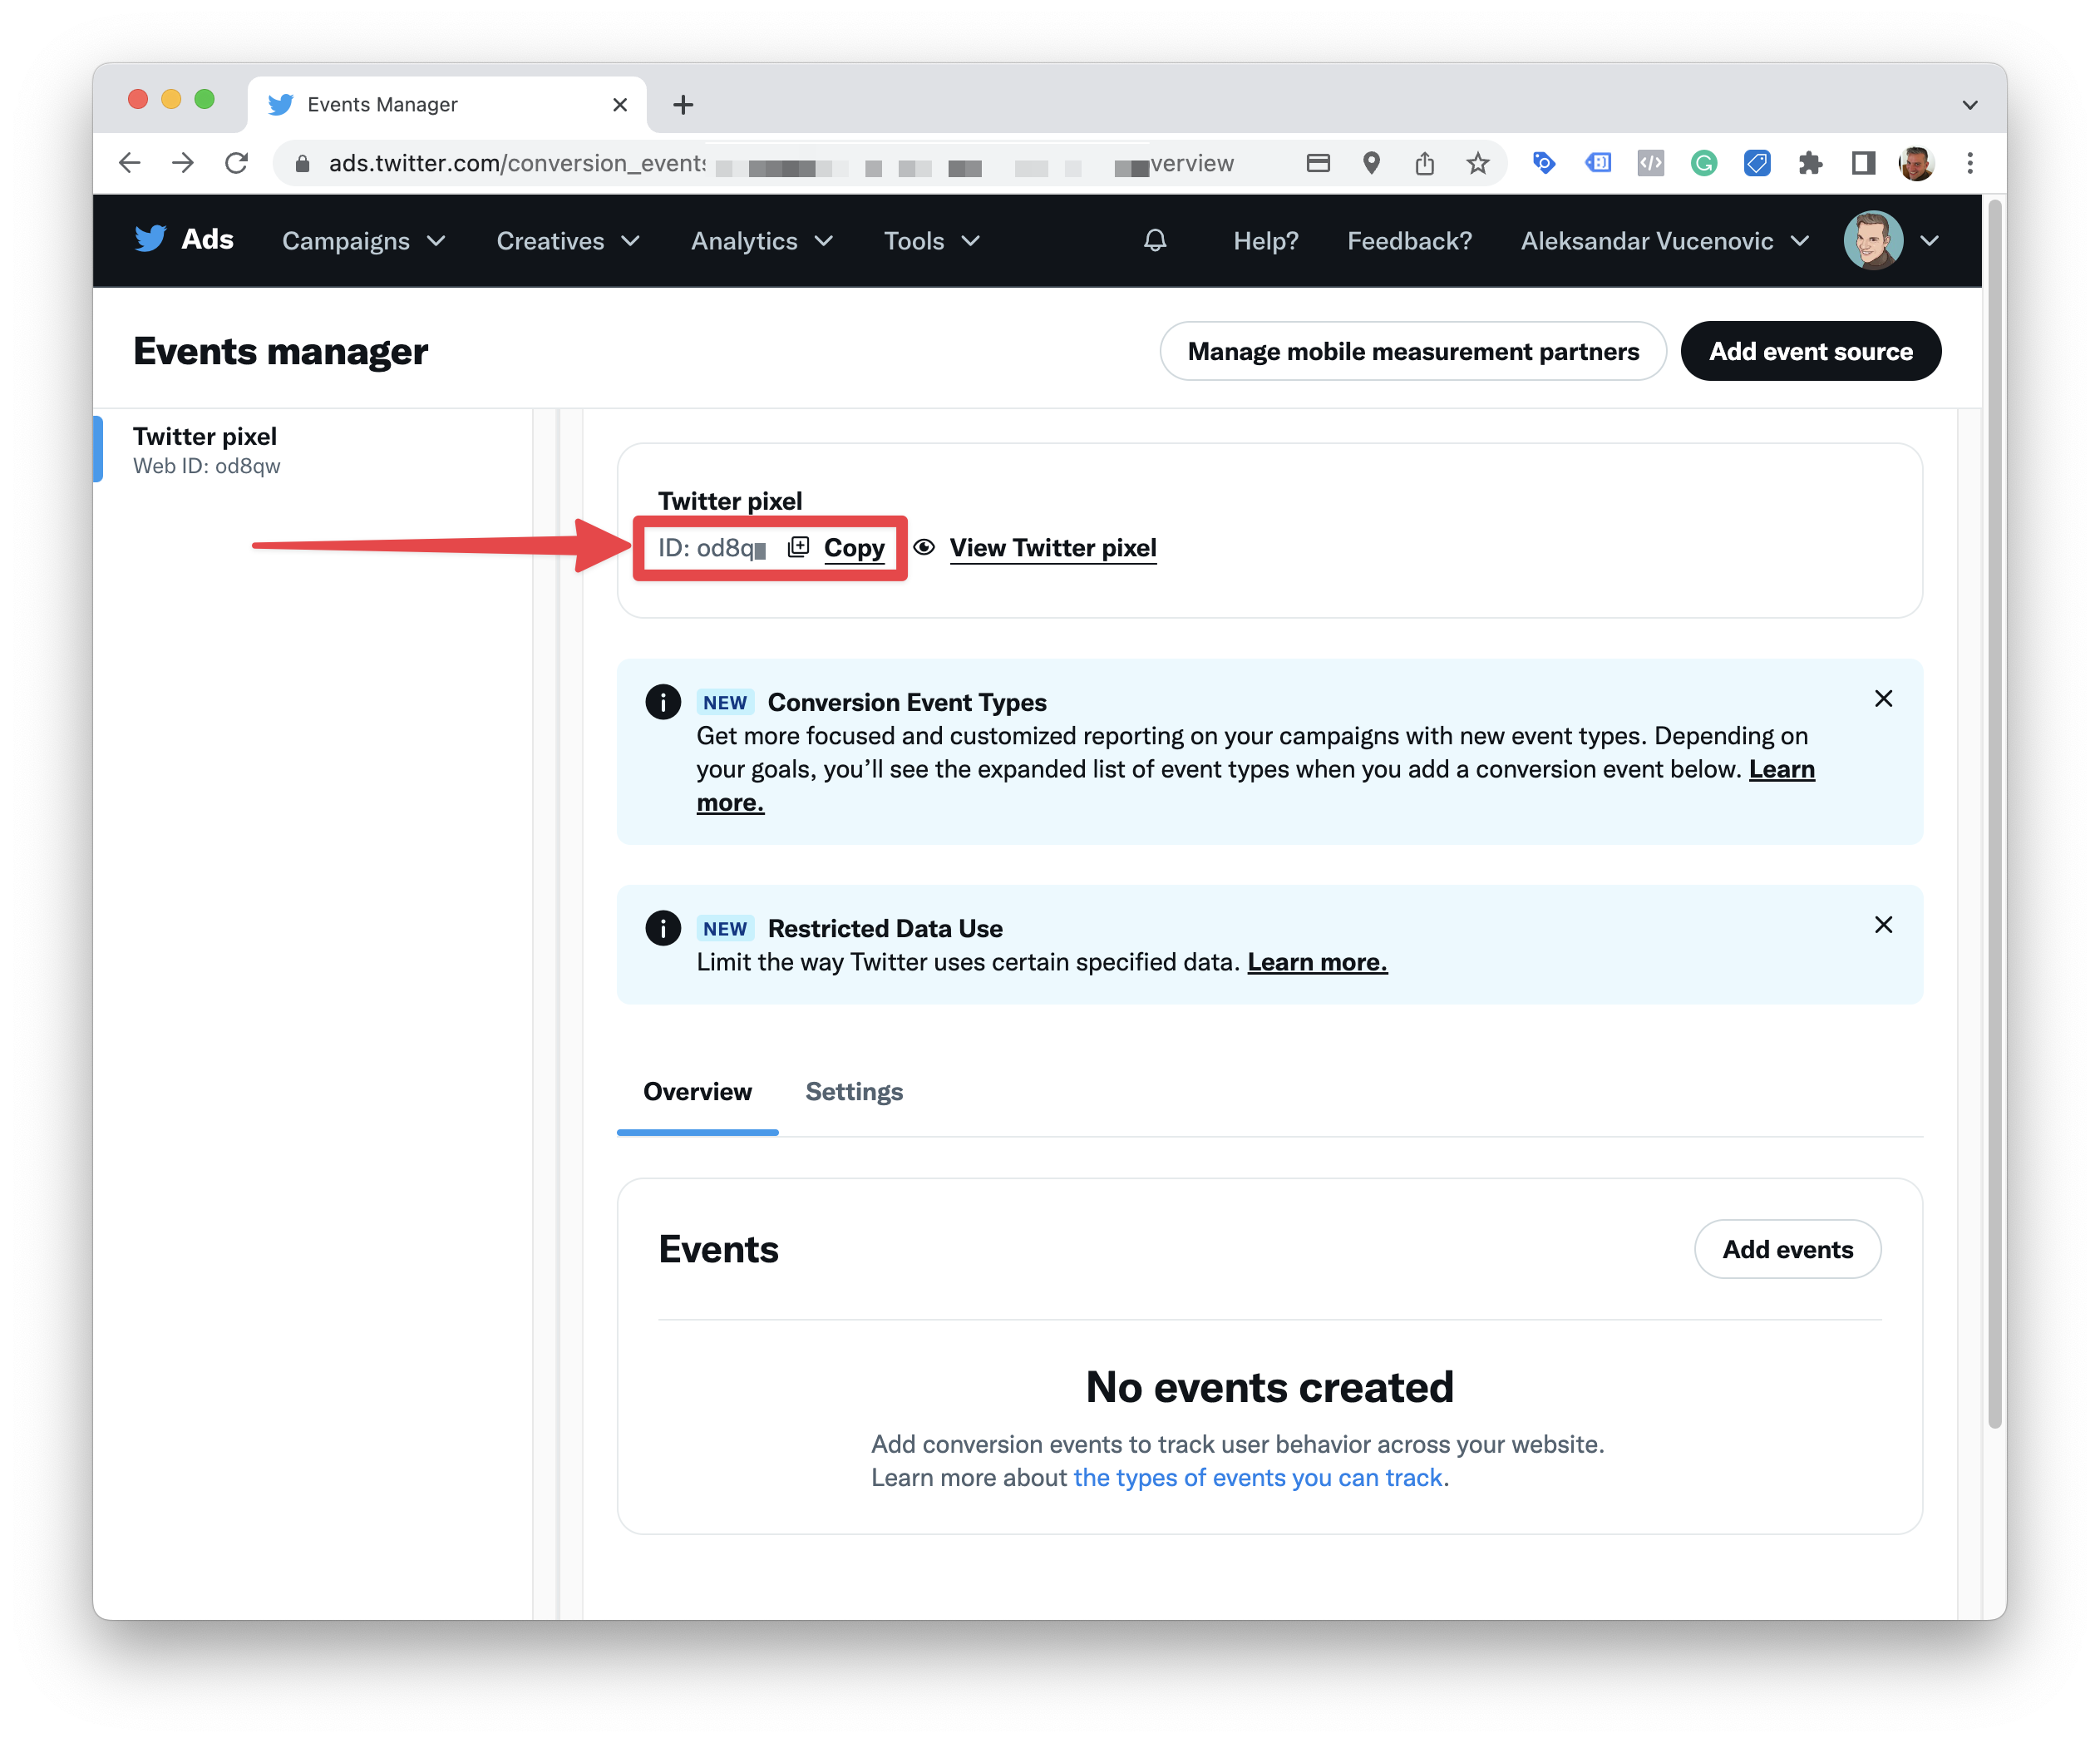Click the browser address bar URL
This screenshot has width=2100, height=1743.
coord(780,163)
